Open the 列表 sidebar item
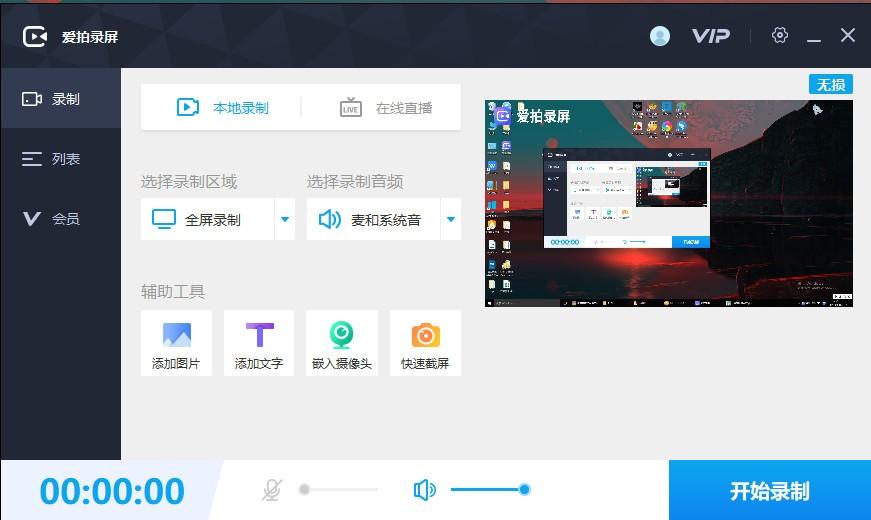 point(61,159)
